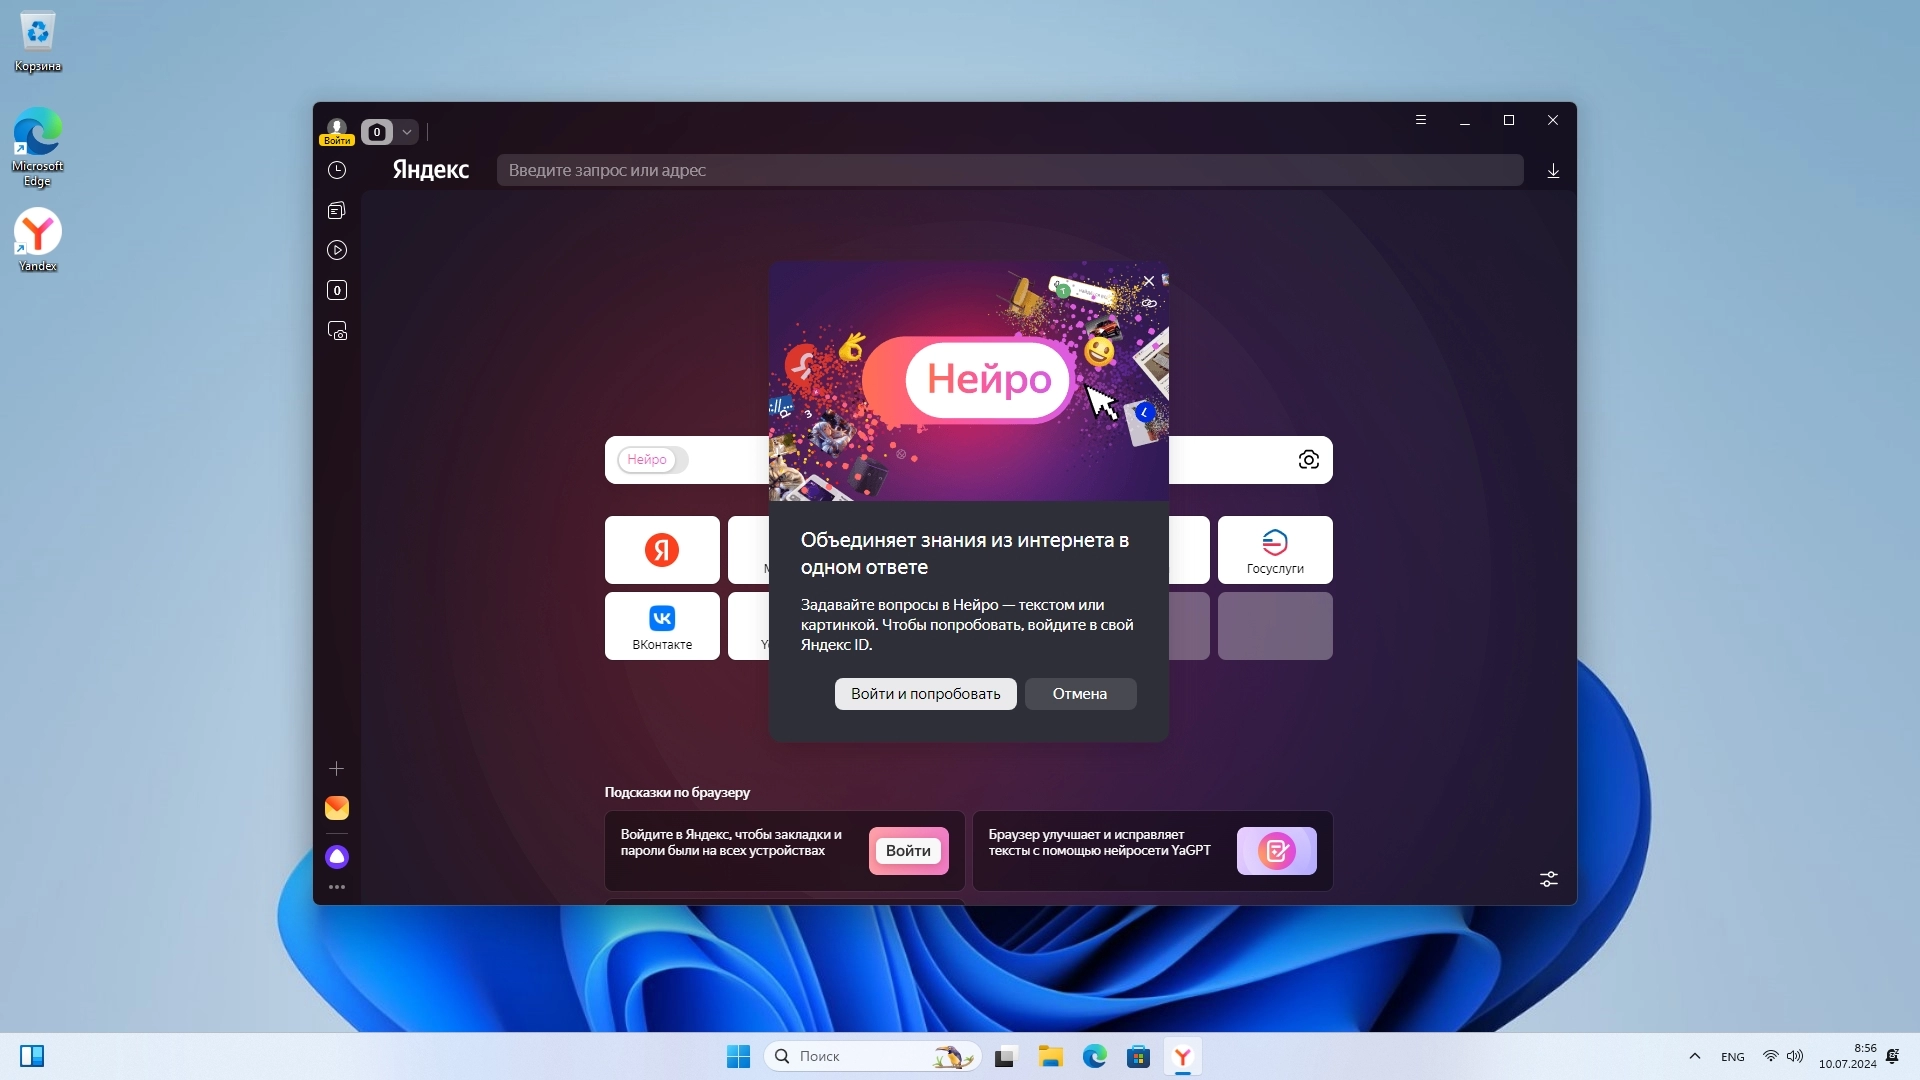Click the image search camera icon
Screen dimensions: 1920x1080
[x=1308, y=460]
